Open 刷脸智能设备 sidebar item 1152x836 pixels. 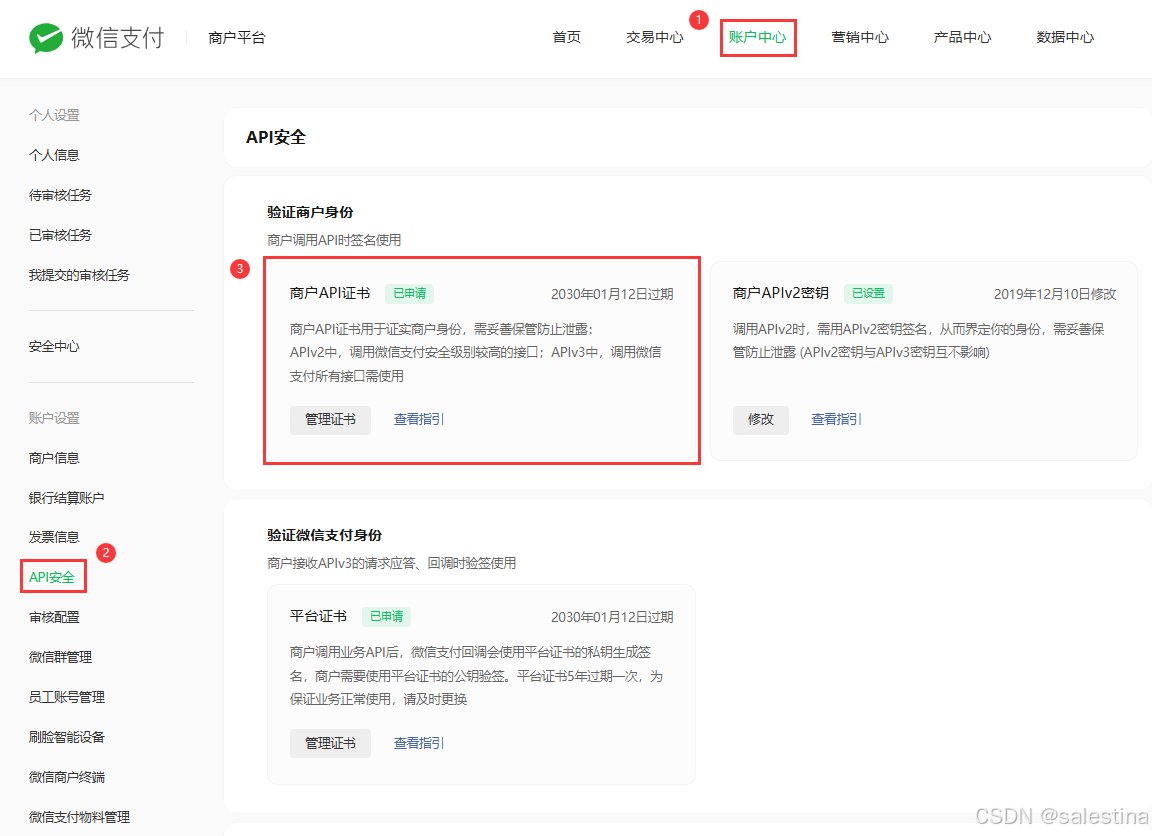point(67,737)
